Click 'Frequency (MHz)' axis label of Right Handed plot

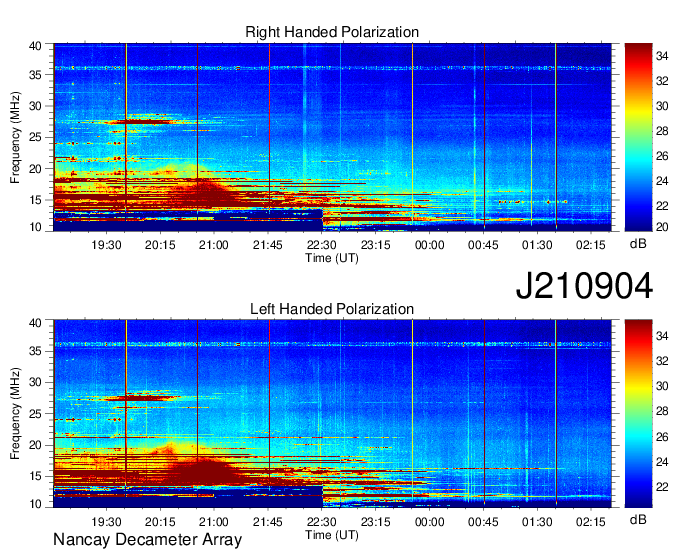point(15,137)
